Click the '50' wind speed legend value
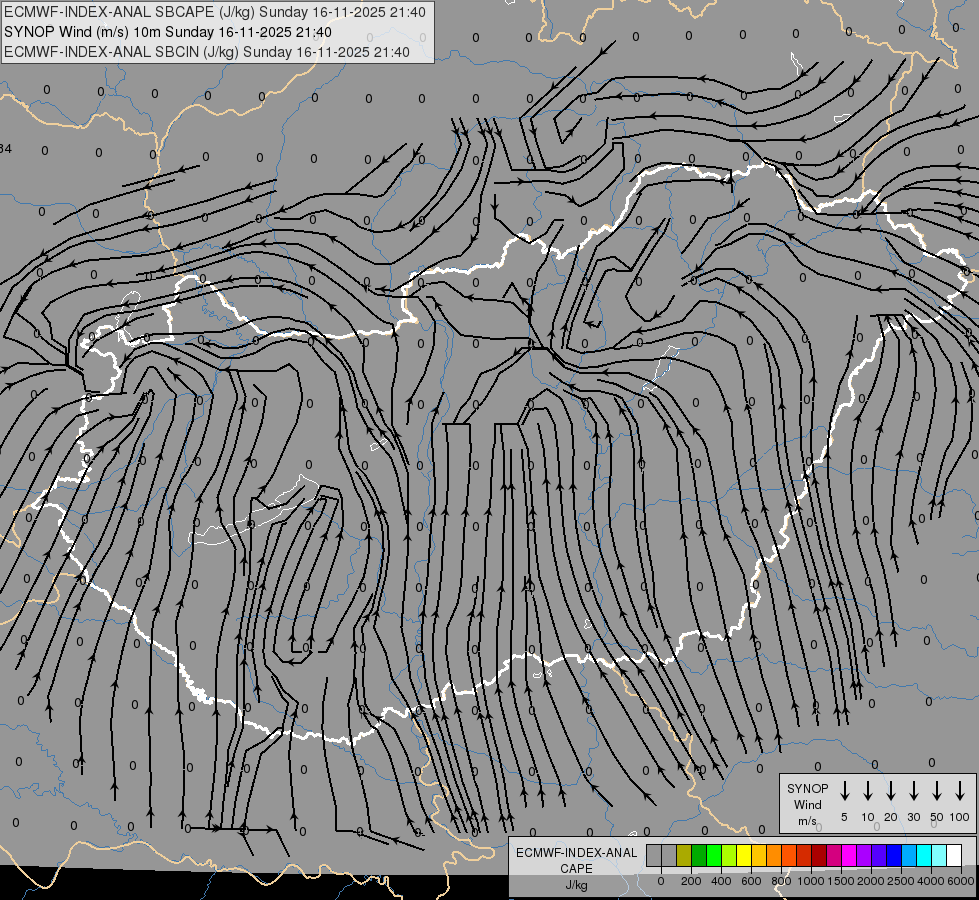The image size is (979, 900). (x=937, y=817)
